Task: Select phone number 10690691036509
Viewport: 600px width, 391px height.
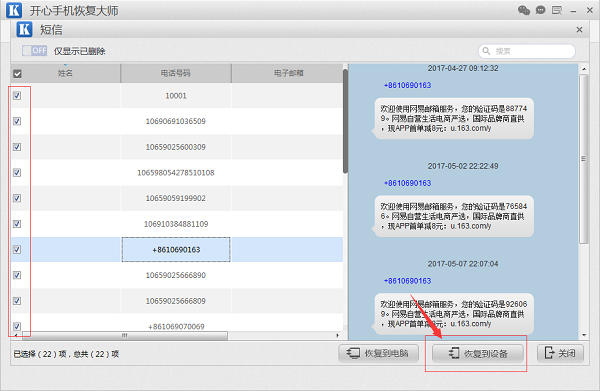Action: tap(176, 121)
